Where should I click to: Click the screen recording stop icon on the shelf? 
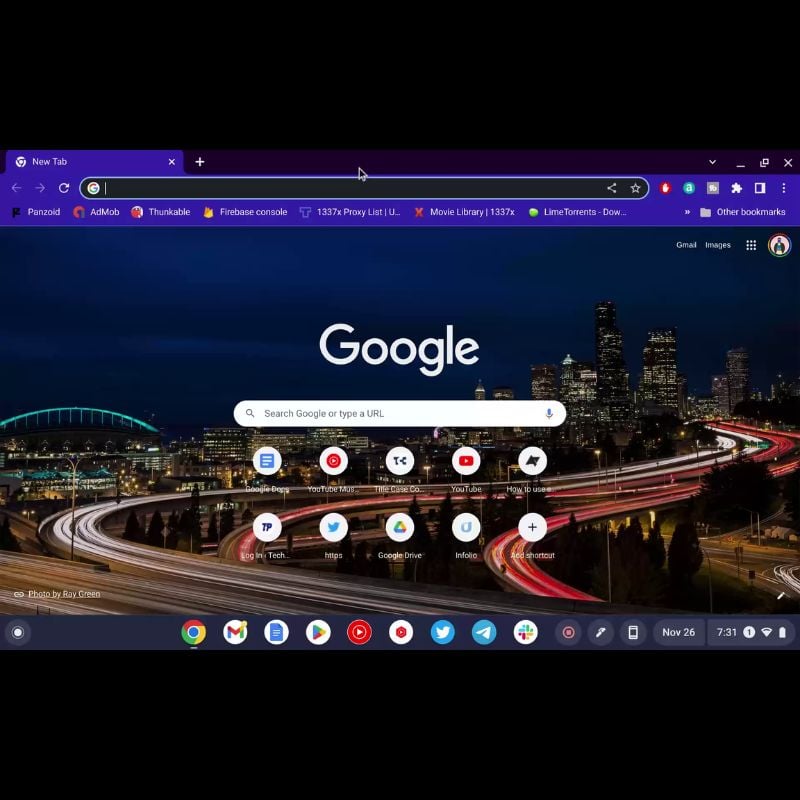[568, 633]
